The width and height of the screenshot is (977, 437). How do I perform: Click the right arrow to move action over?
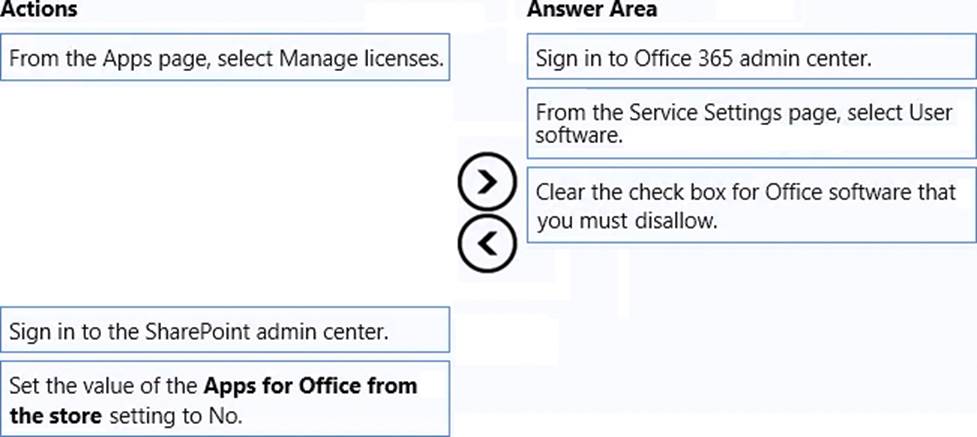[x=486, y=180]
